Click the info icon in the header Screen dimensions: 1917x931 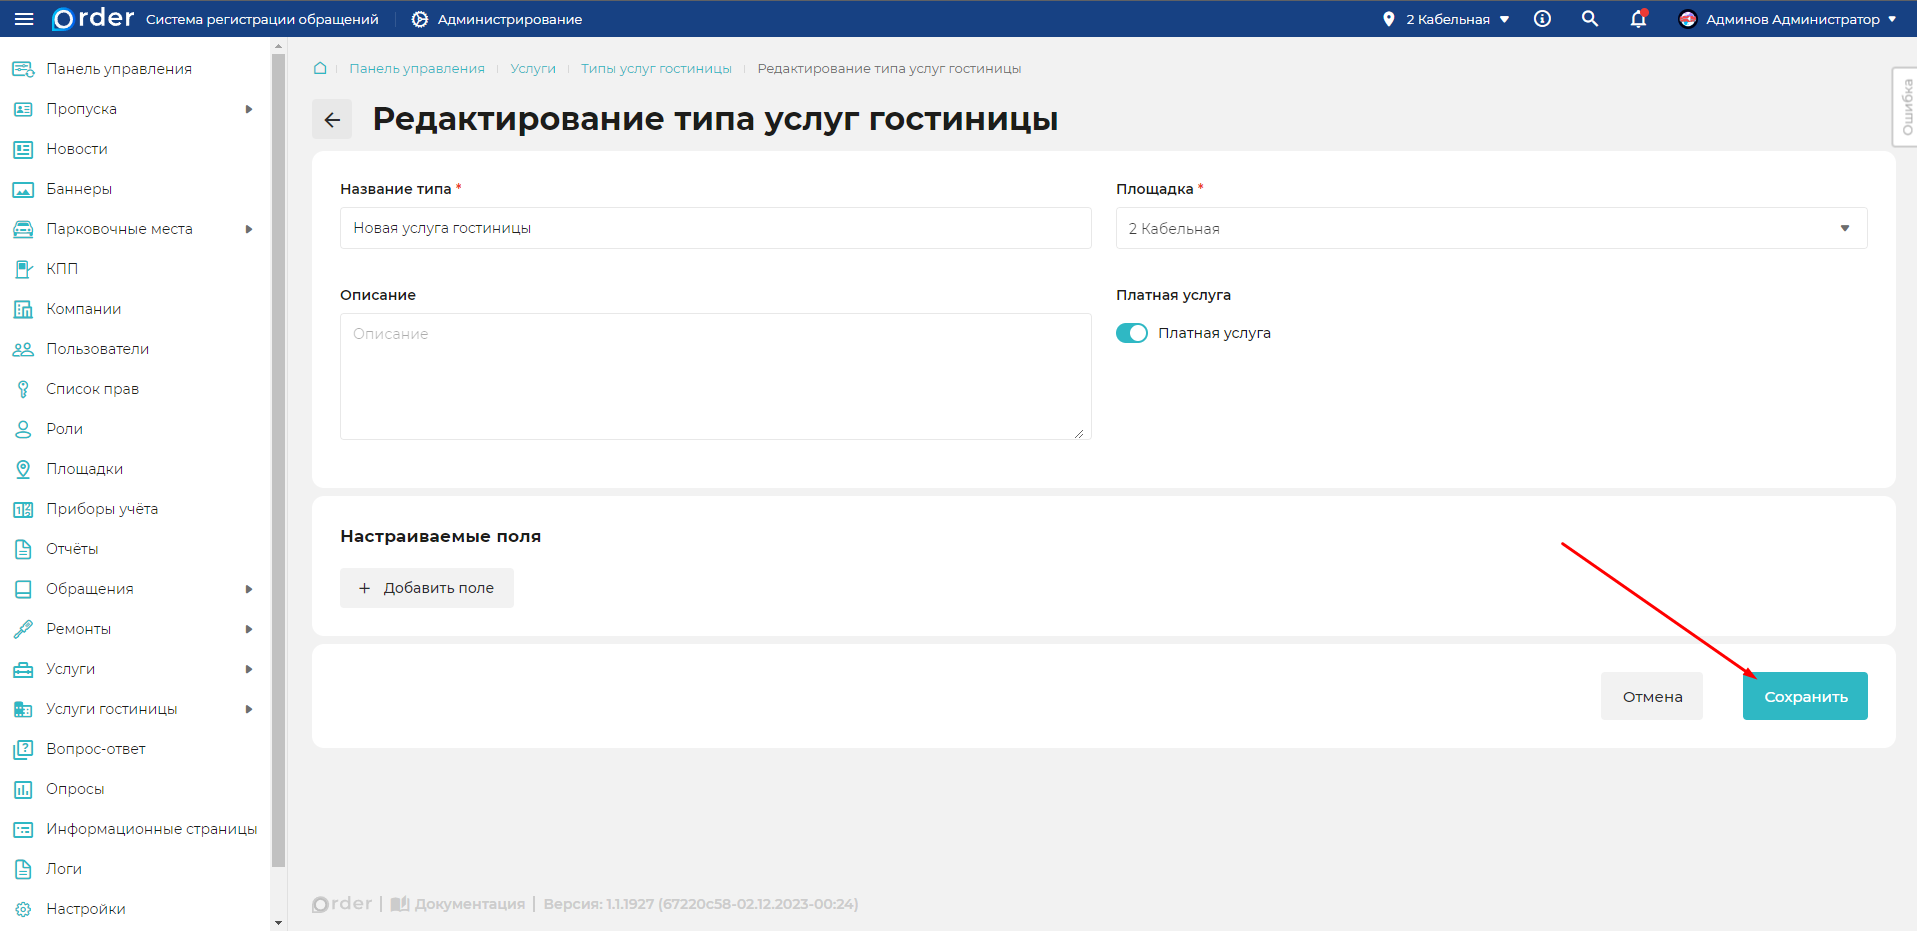click(x=1541, y=18)
